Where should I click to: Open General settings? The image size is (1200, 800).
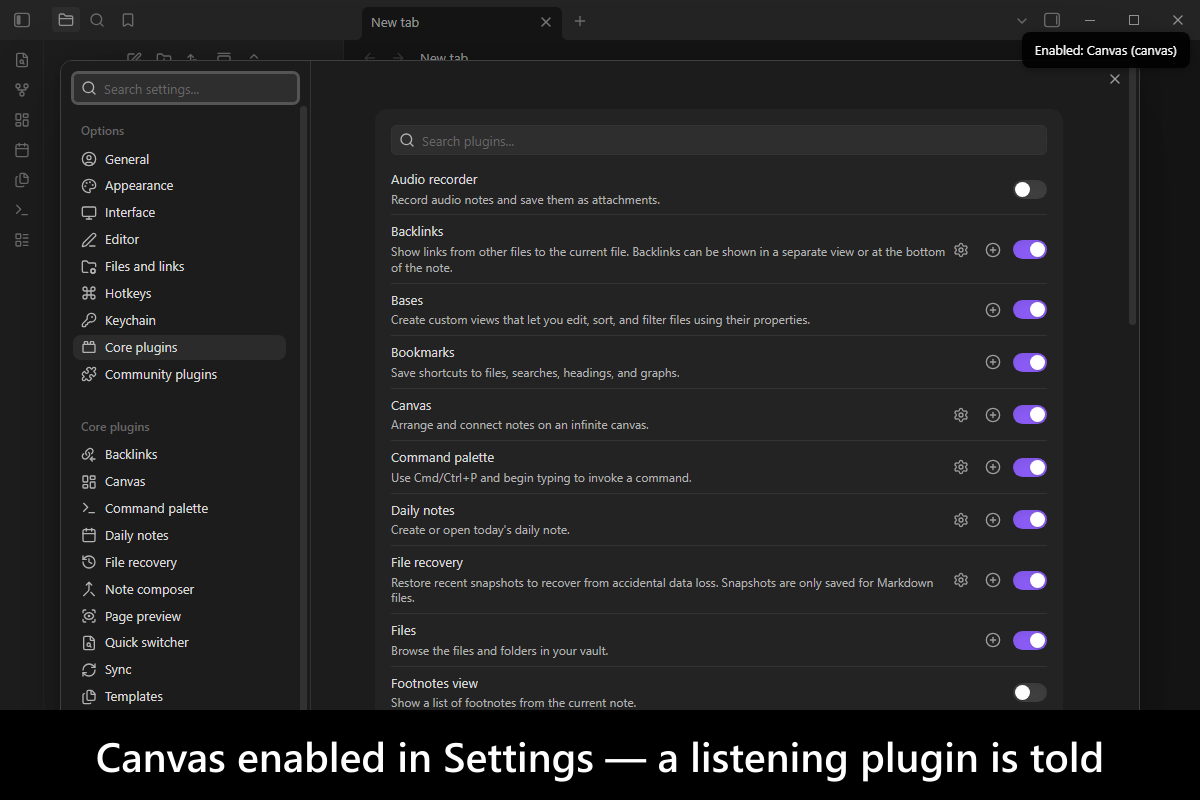point(180,159)
